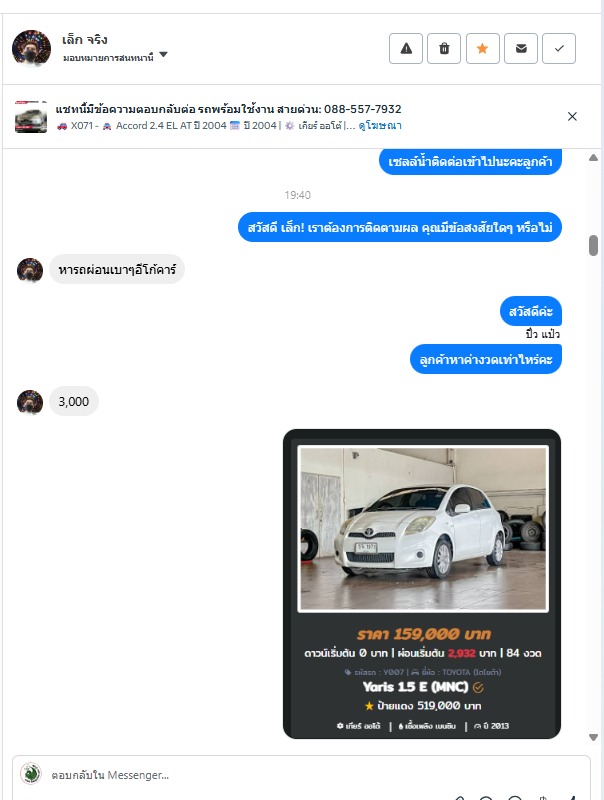Screen dimensions: 604x800
Task: Click customer avatar beside 3,000 message
Action: [30, 402]
